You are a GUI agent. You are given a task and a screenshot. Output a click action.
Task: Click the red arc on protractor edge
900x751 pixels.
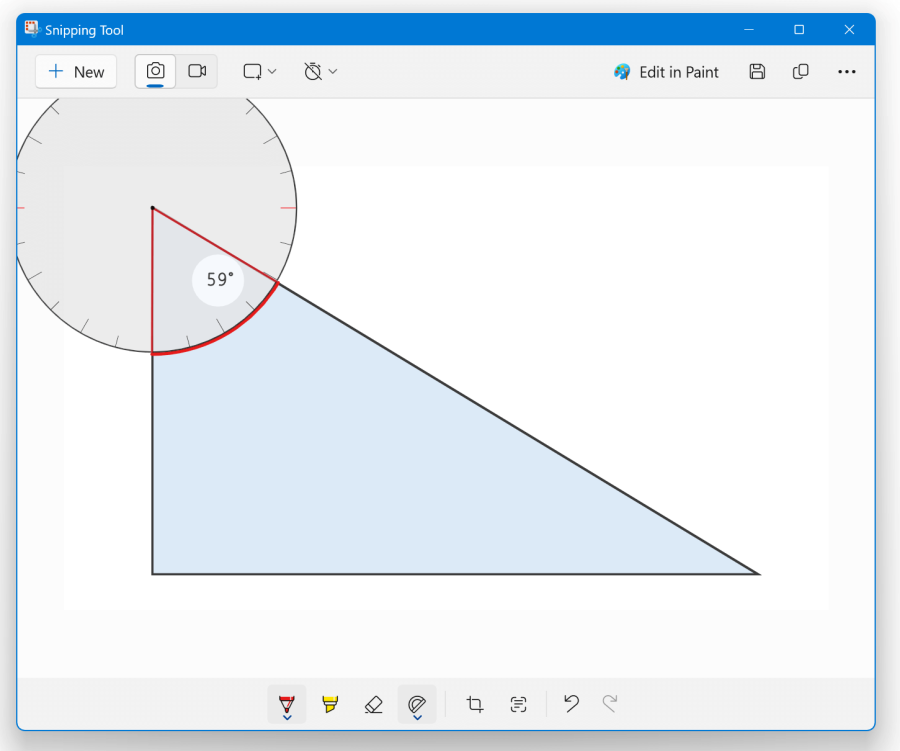point(225,336)
